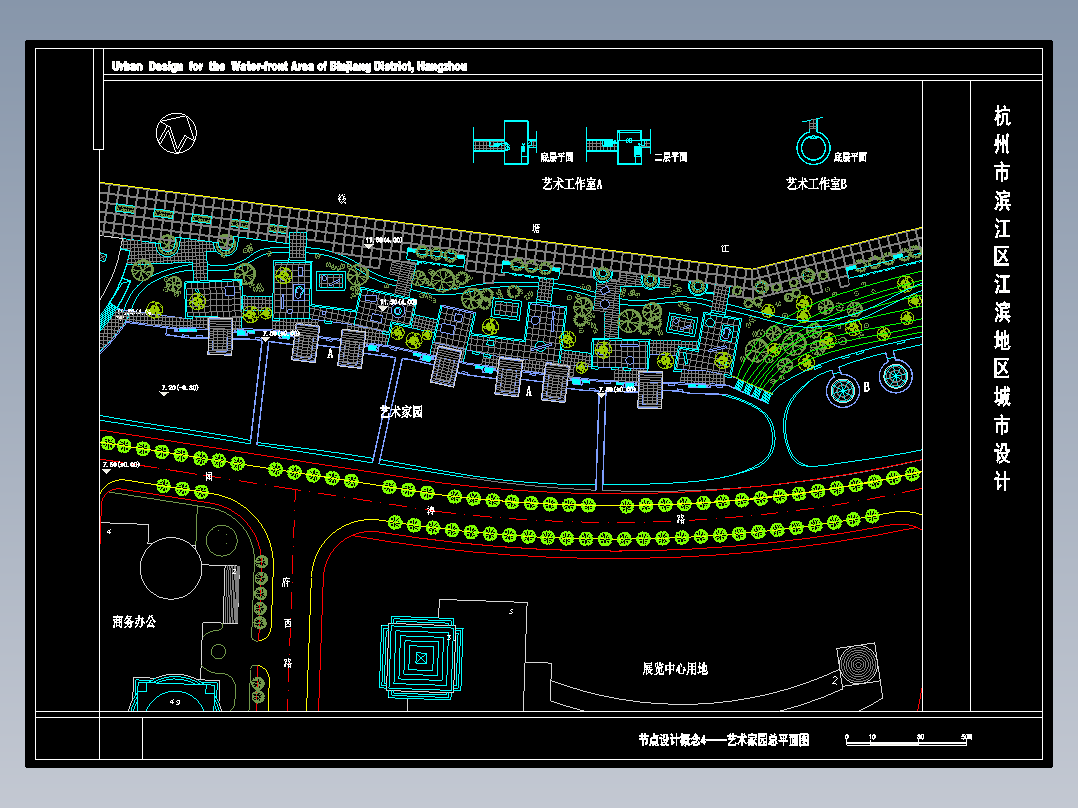
Task: Click the '艺术工作室A' label
Action: (x=572, y=184)
